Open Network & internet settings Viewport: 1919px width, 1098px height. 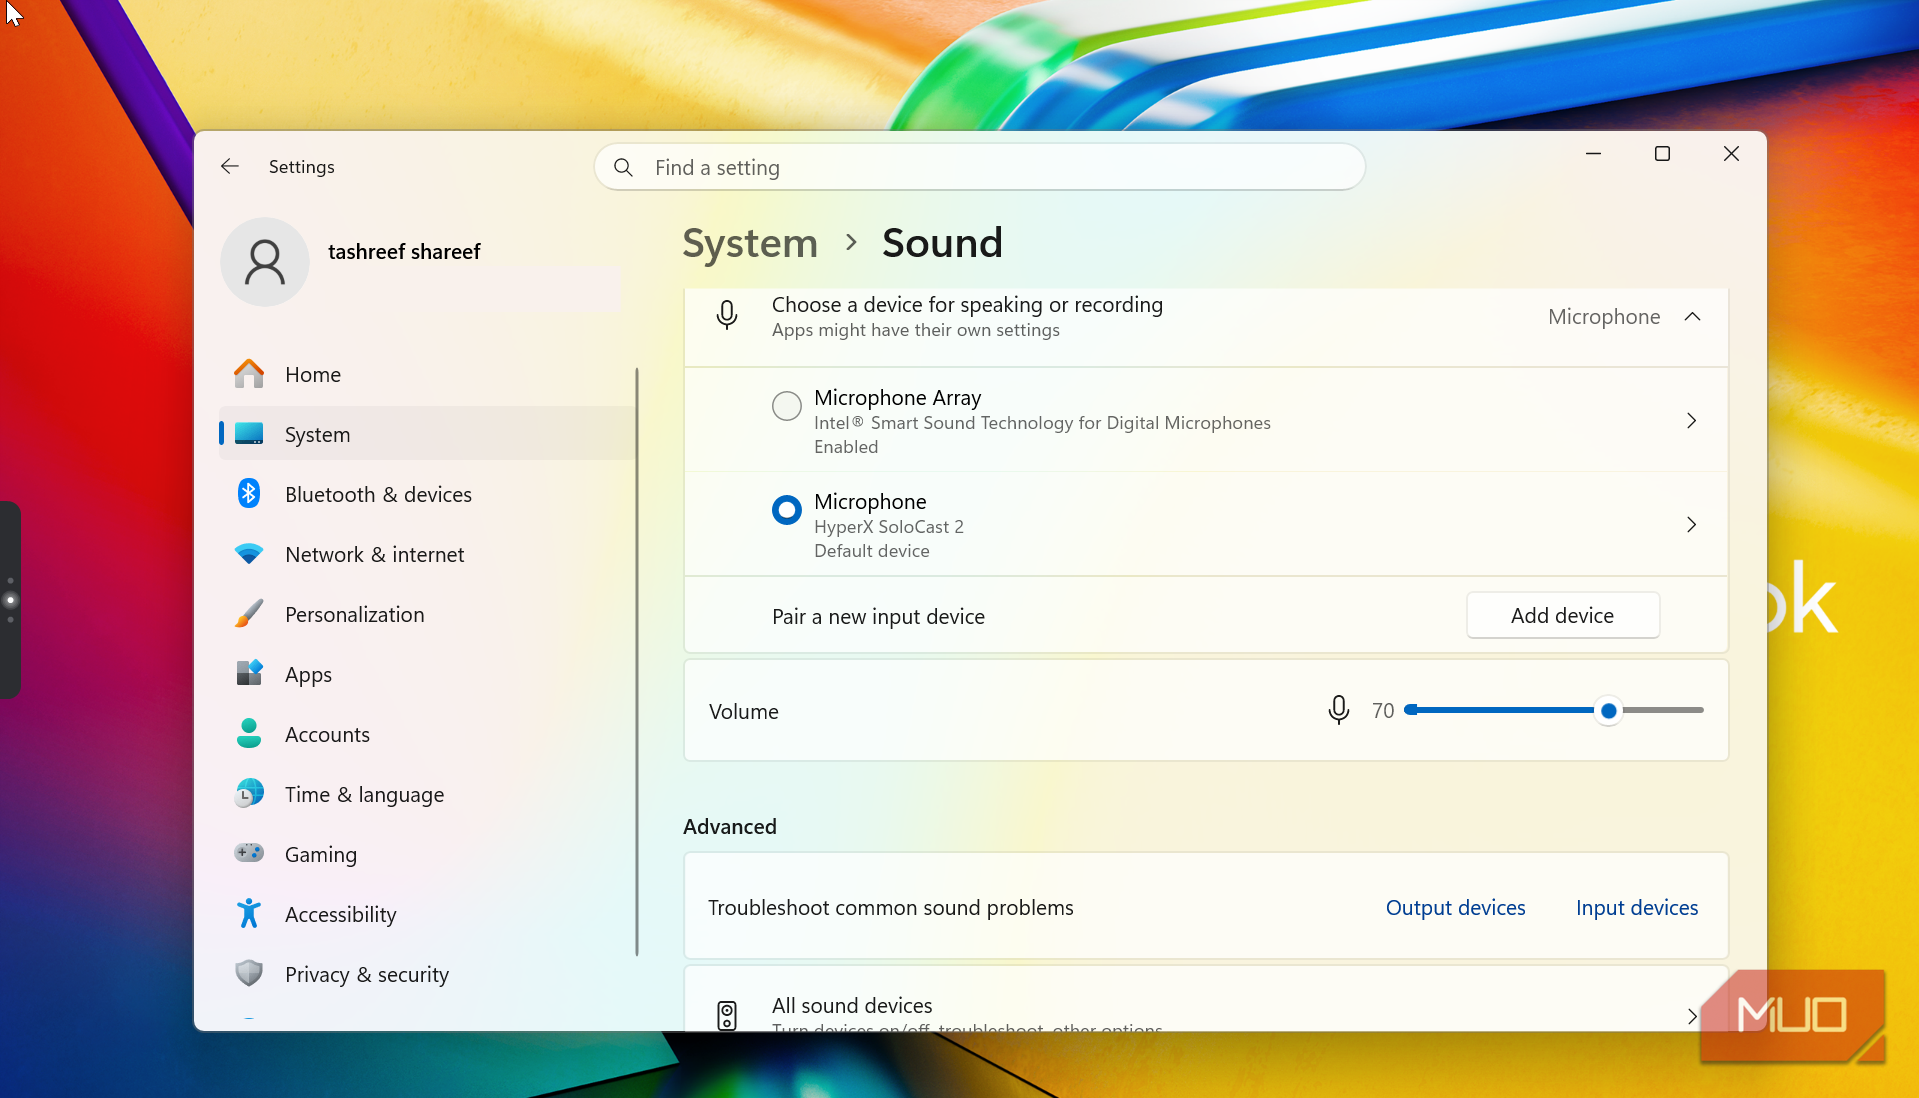tap(428, 554)
